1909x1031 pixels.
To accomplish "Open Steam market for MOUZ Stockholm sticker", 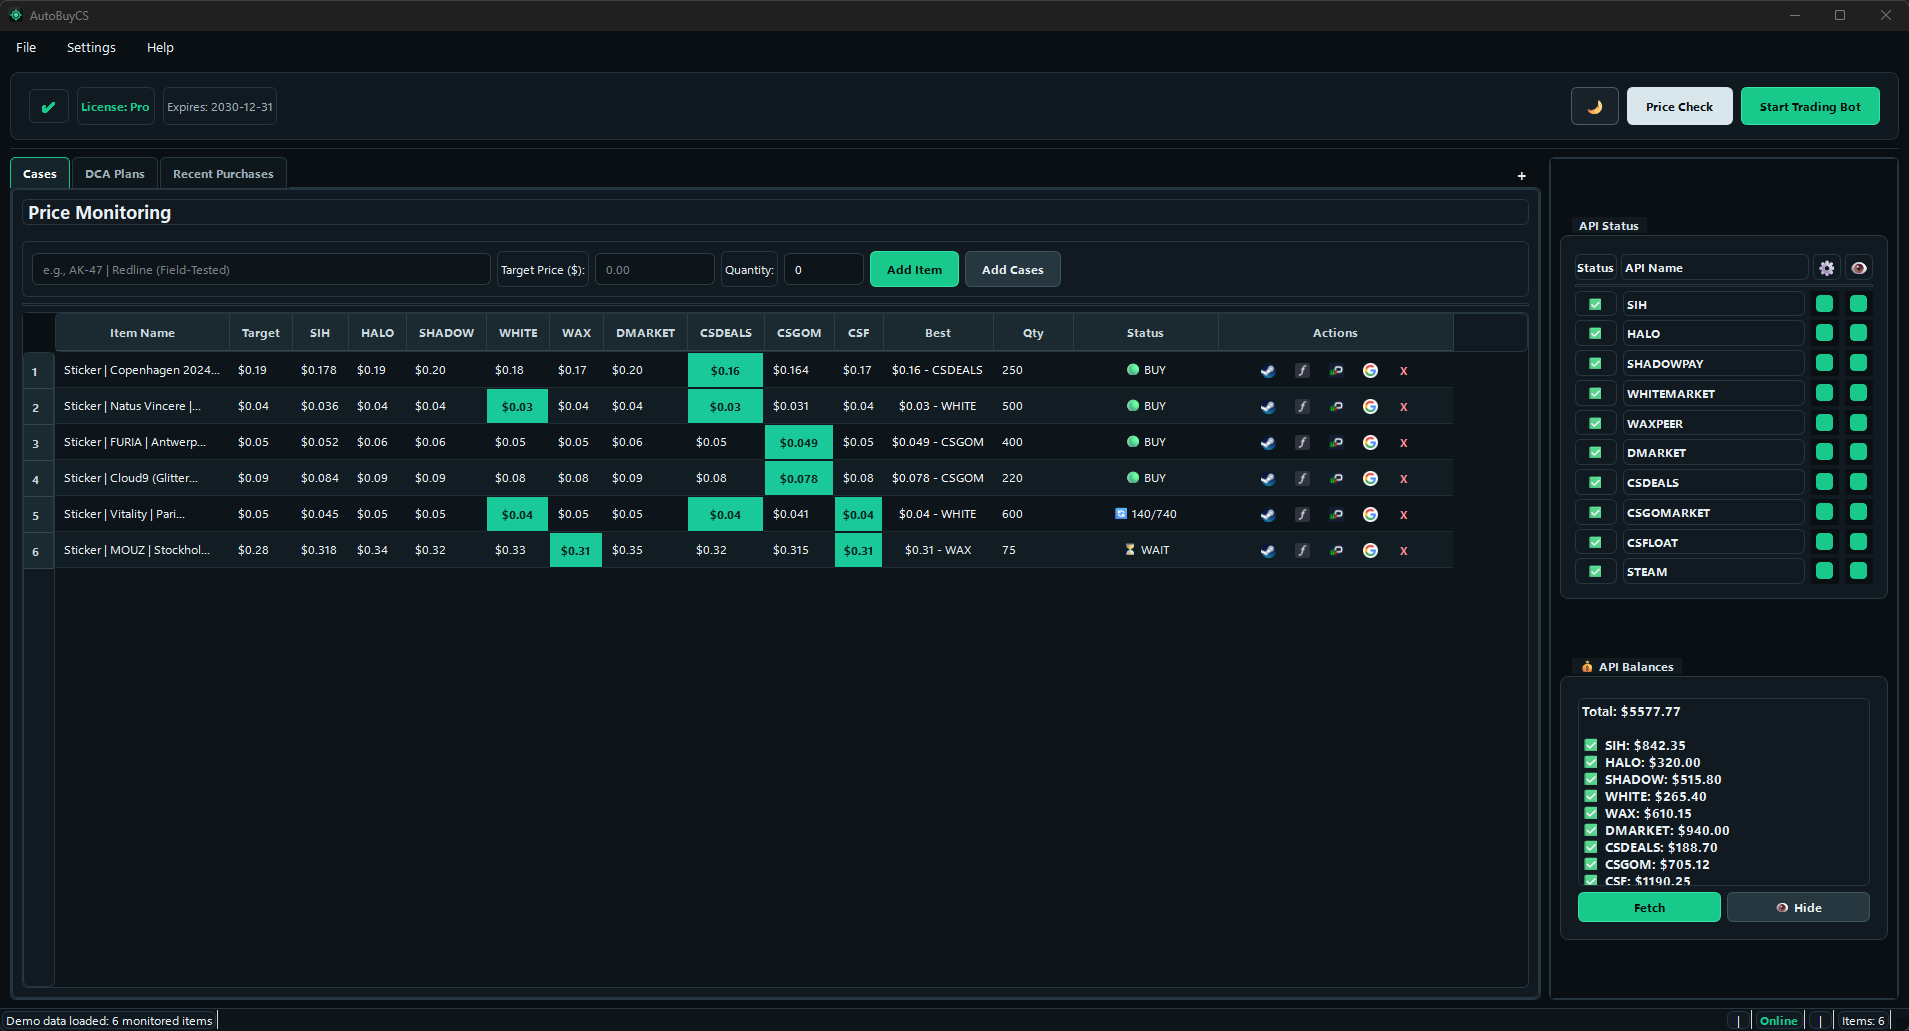I will [x=1267, y=550].
